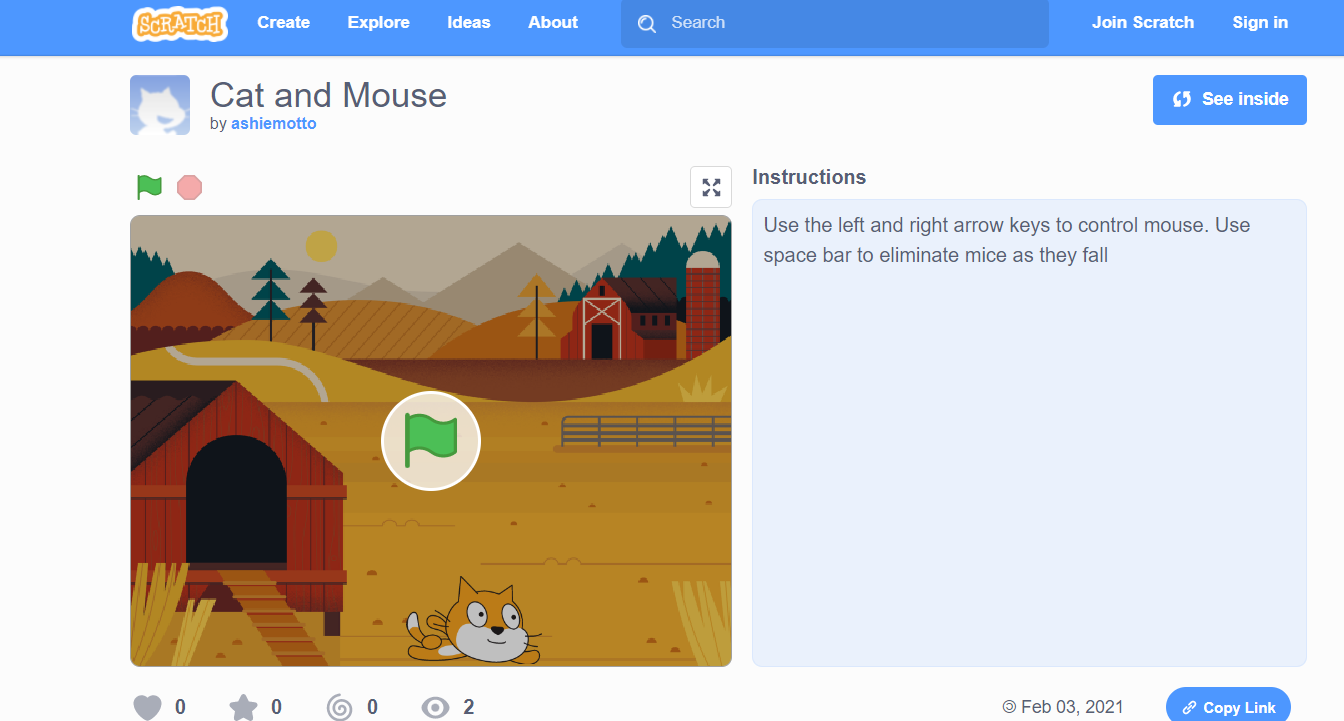Click the Copy Link button
Screen dimensions: 1344x721
pyautogui.click(x=1228, y=706)
